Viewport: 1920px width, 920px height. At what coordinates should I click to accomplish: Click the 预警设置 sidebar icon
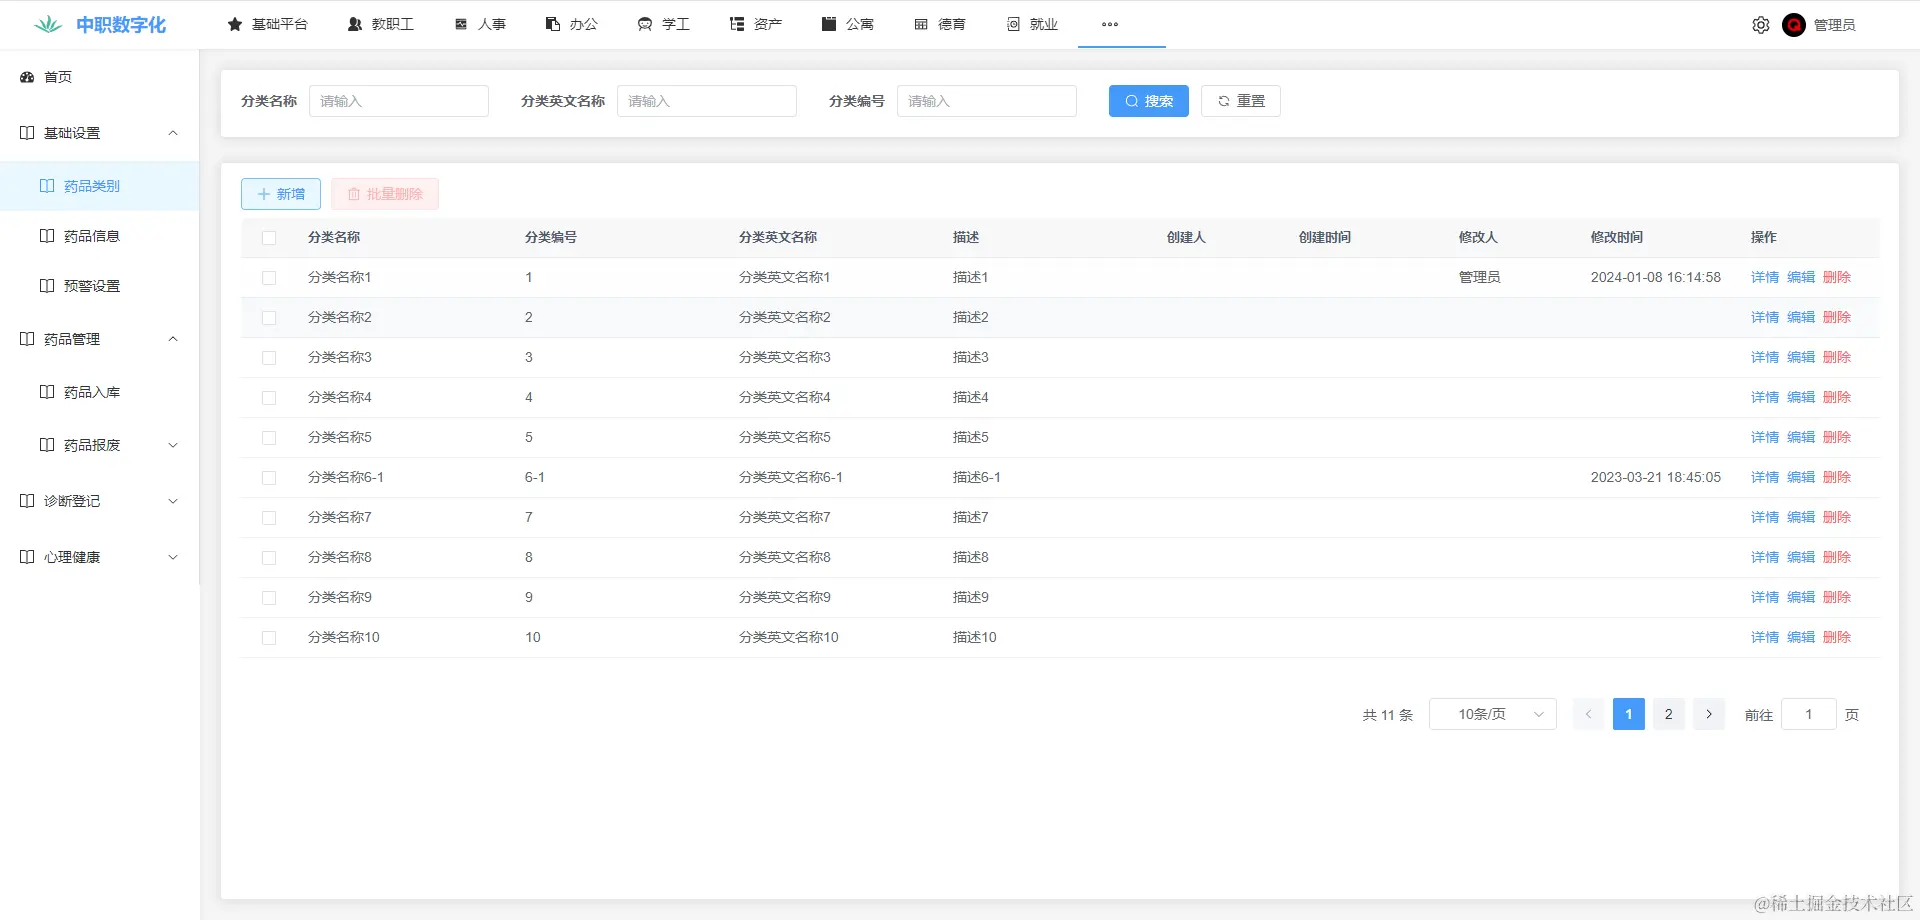[x=47, y=286]
